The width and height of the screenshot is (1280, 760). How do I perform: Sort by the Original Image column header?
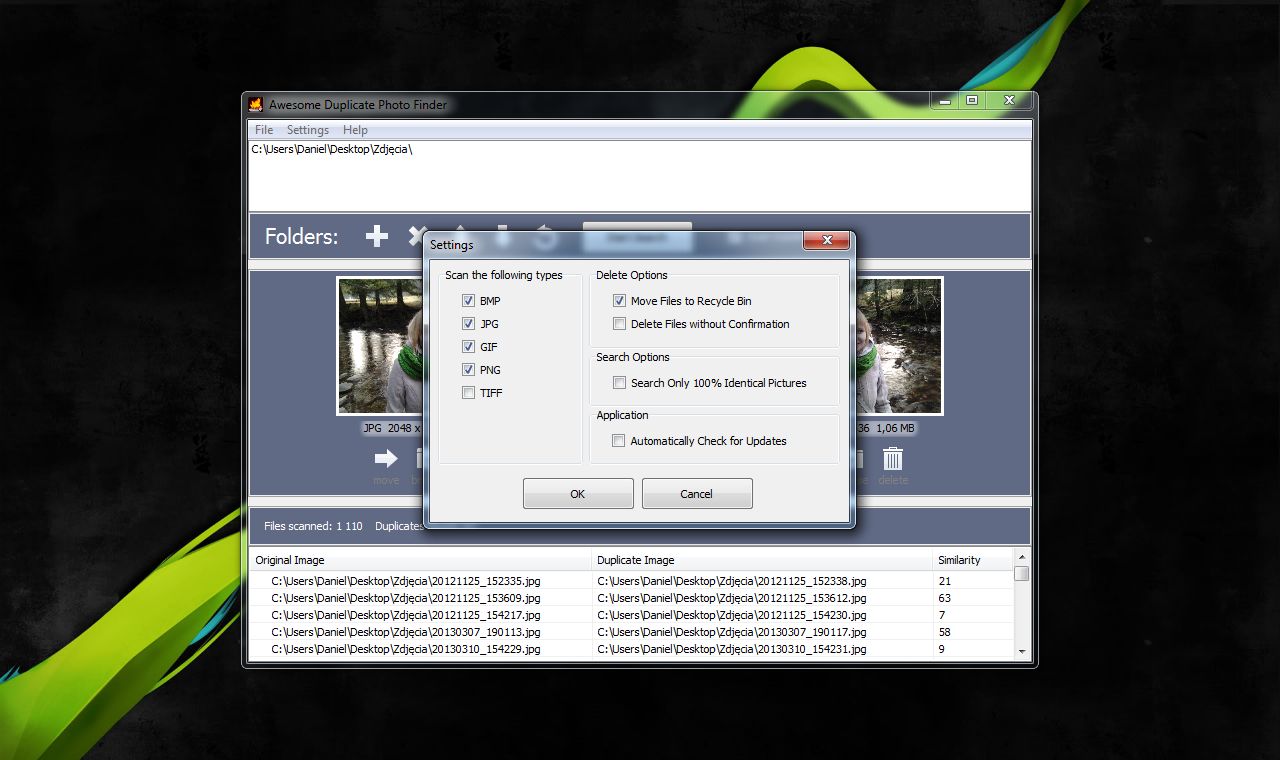[x=420, y=560]
